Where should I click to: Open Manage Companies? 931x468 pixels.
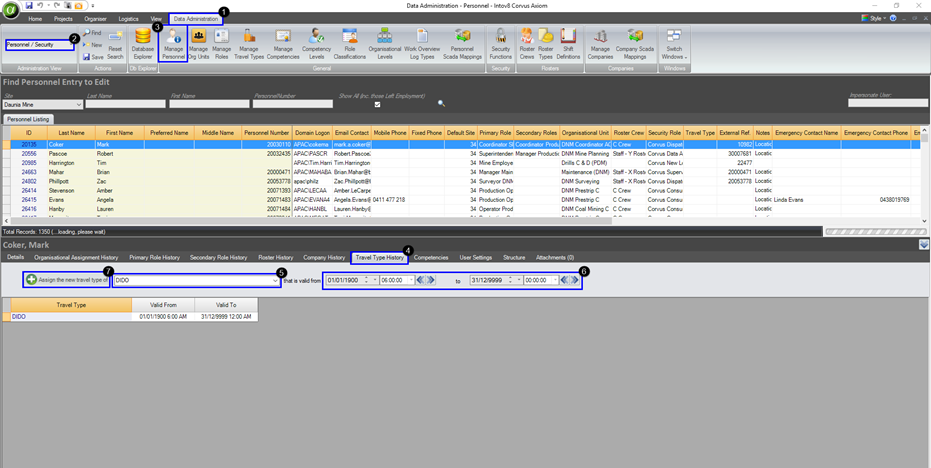600,44
